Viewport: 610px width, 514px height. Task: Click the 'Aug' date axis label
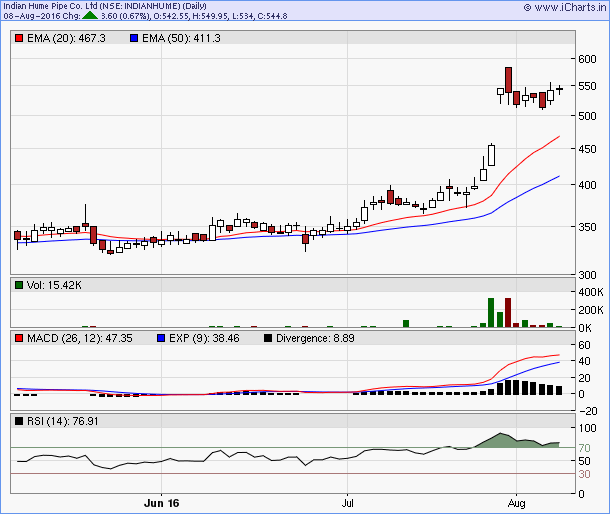coord(517,503)
